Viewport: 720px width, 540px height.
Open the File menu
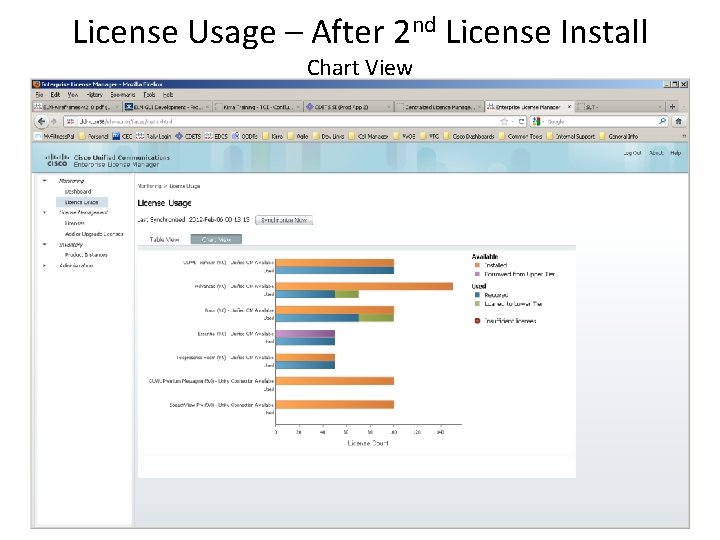39,95
